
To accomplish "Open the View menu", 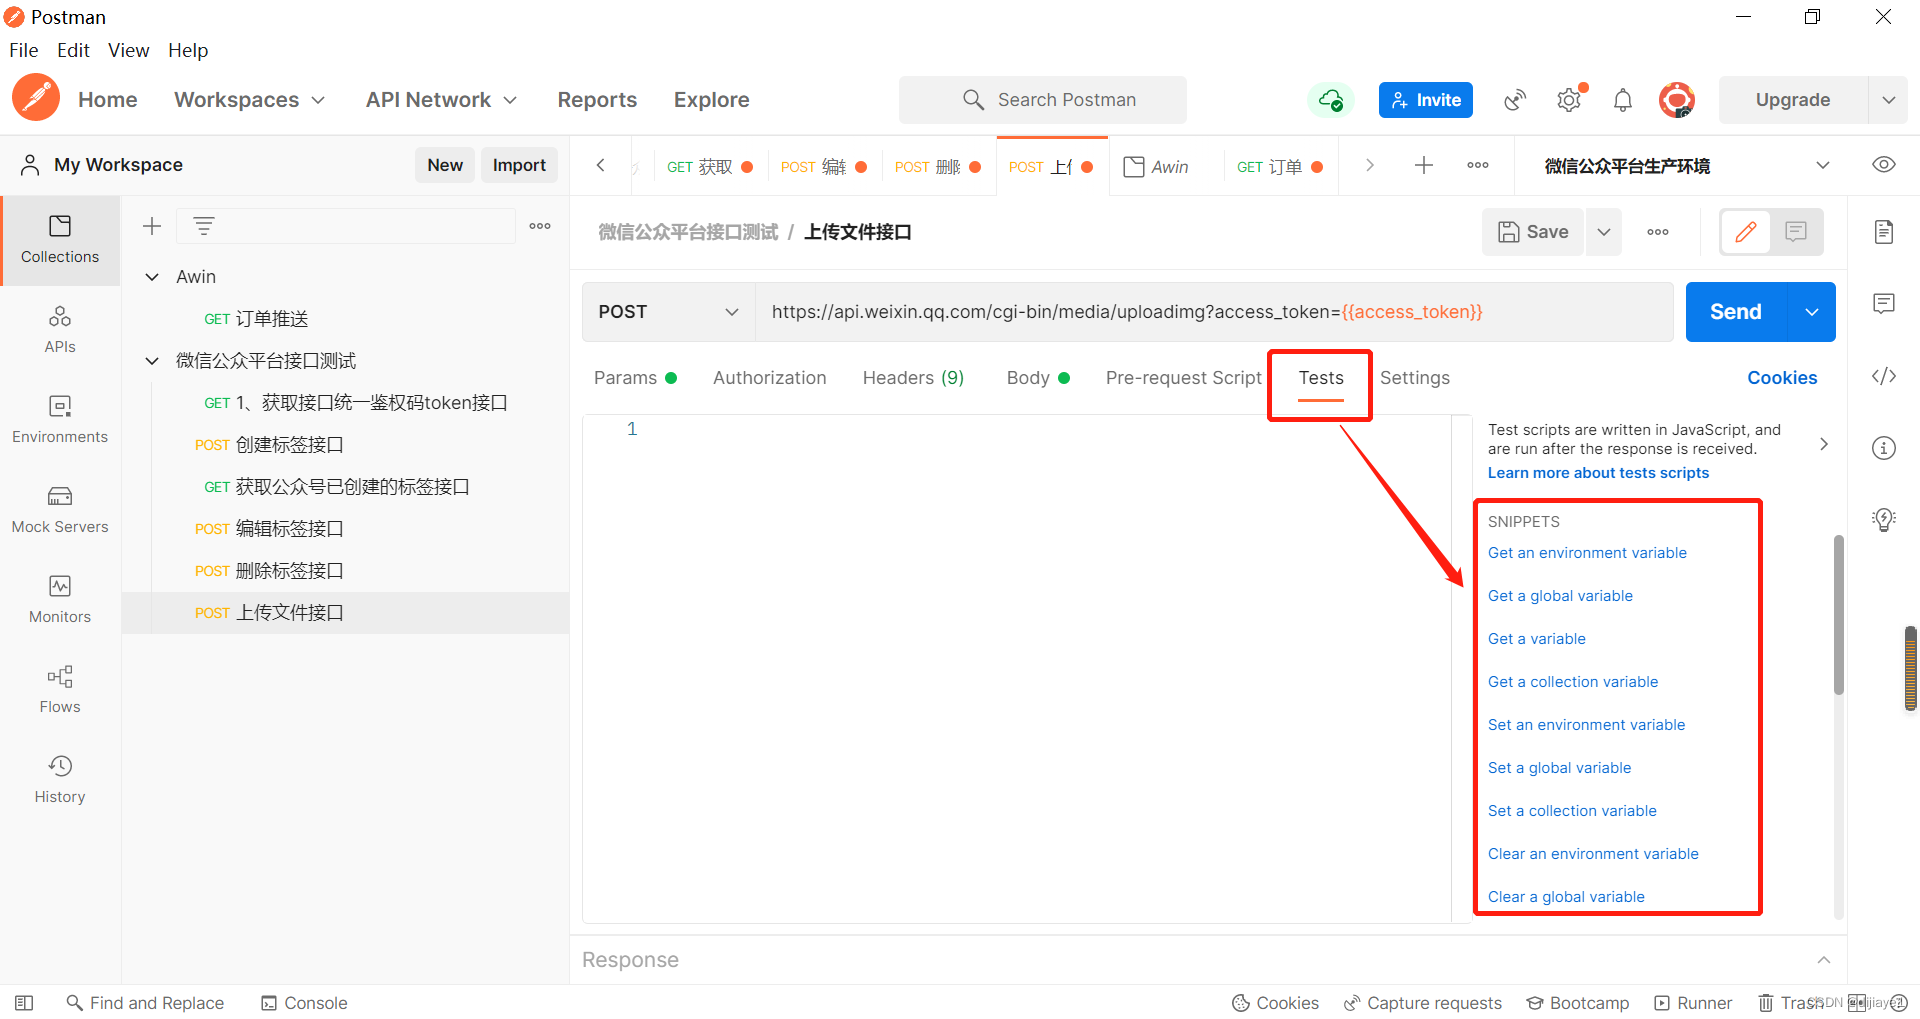I will click(x=129, y=50).
